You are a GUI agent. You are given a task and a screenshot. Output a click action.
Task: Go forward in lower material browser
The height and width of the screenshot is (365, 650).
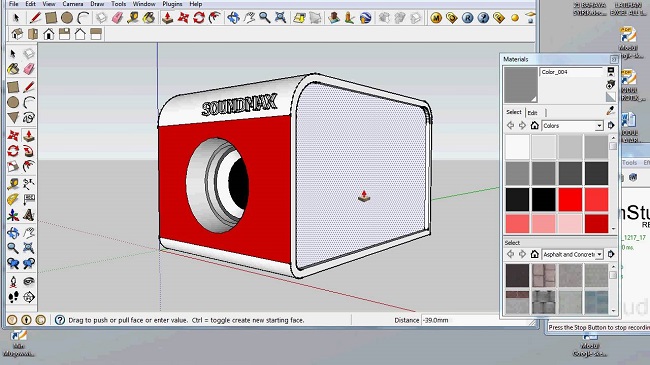coord(522,254)
